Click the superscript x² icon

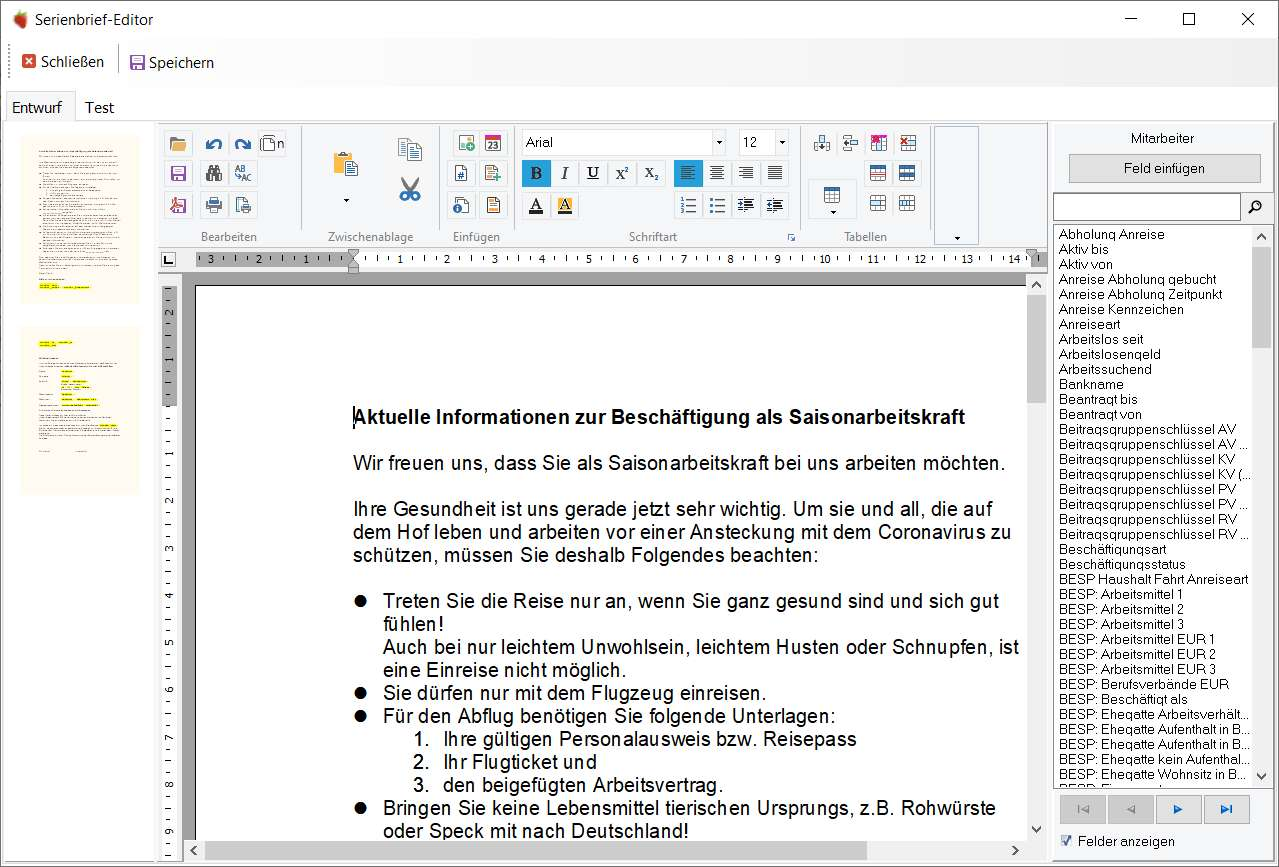pyautogui.click(x=622, y=173)
